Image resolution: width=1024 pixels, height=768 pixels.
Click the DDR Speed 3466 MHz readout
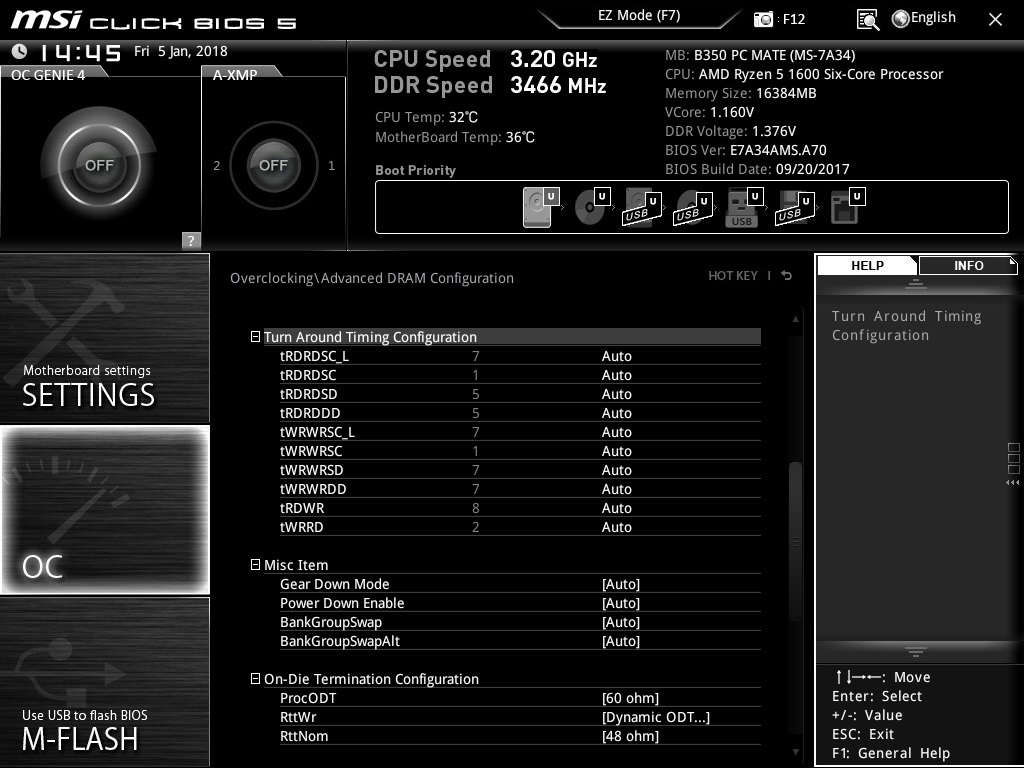click(x=490, y=85)
